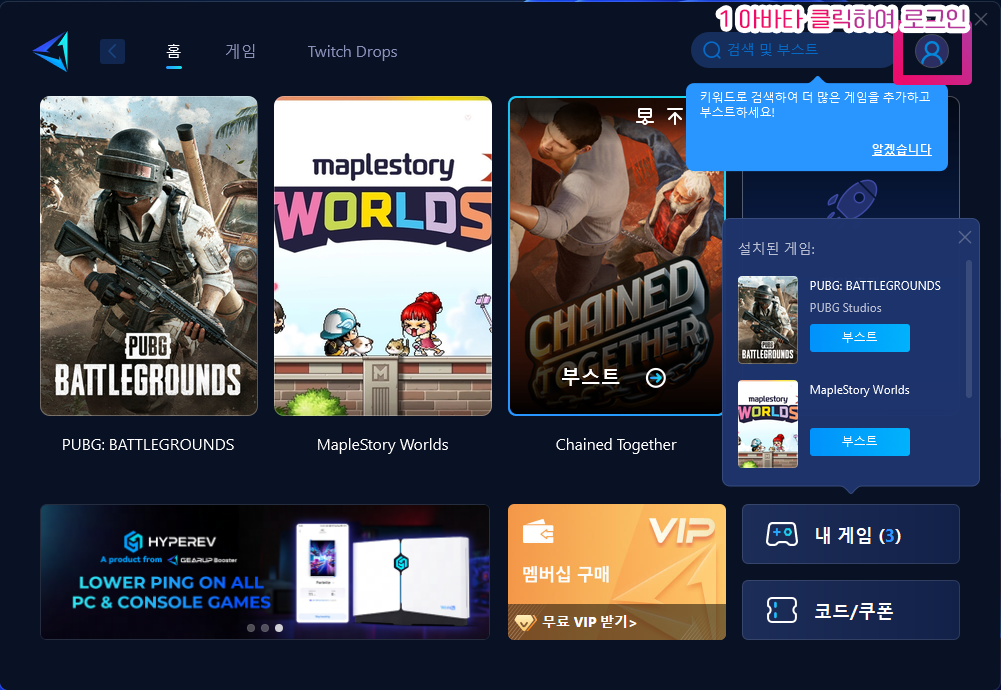Image resolution: width=1001 pixels, height=690 pixels.
Task: Open the Twitch Drops tab
Action: [x=352, y=52]
